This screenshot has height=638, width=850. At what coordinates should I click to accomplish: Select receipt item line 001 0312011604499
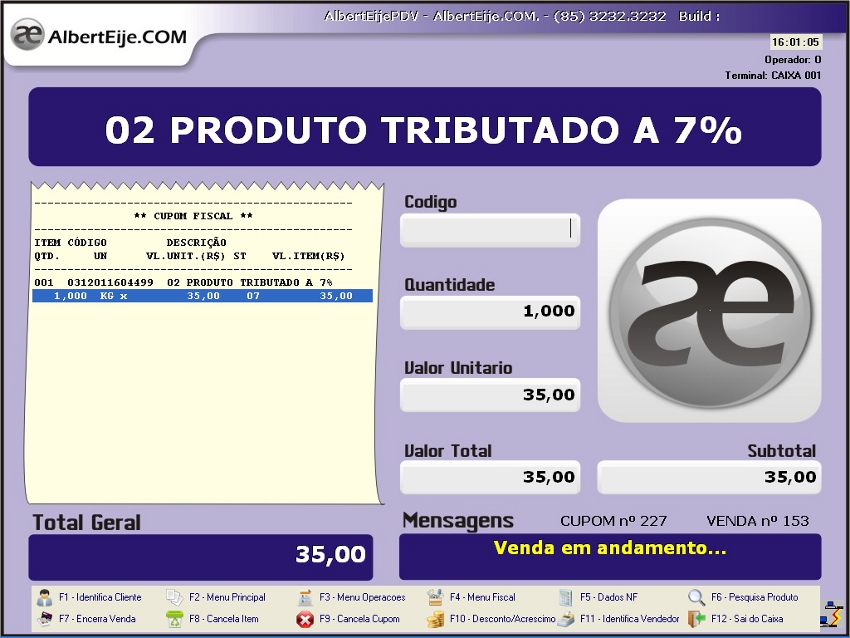(x=183, y=282)
